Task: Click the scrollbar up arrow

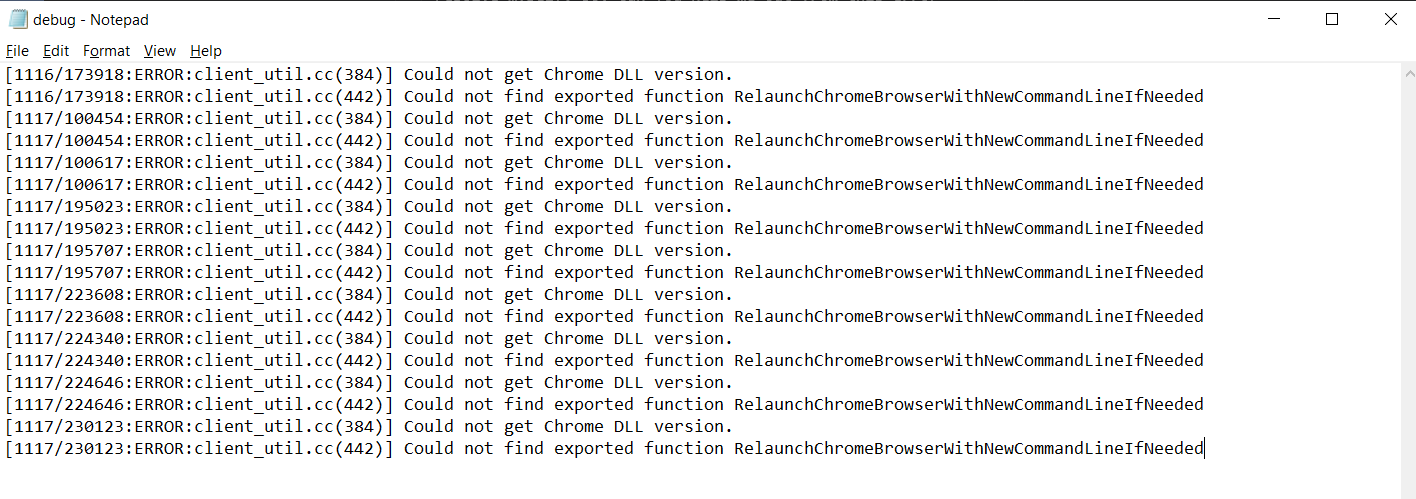Action: (x=1407, y=71)
